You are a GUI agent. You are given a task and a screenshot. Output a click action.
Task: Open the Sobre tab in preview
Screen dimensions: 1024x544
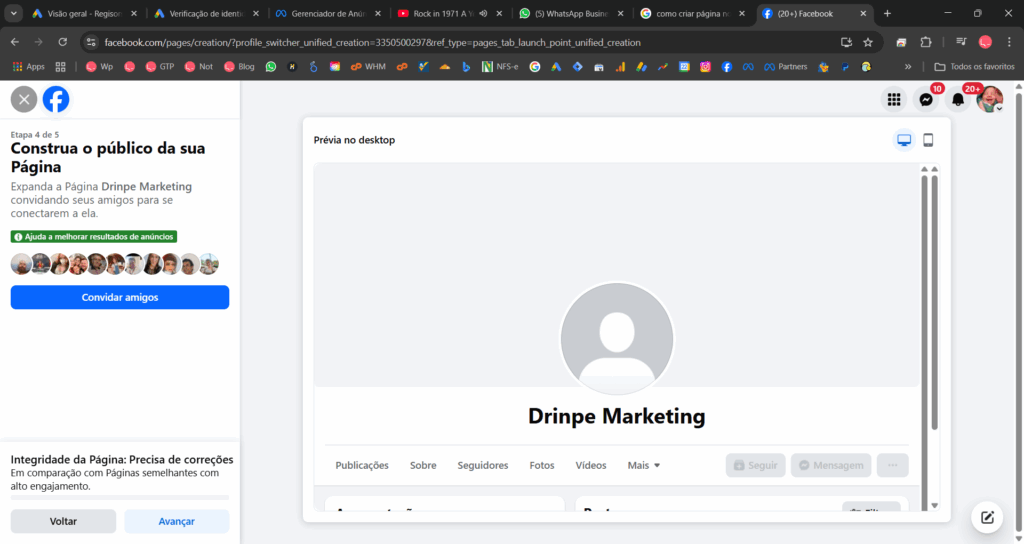423,465
